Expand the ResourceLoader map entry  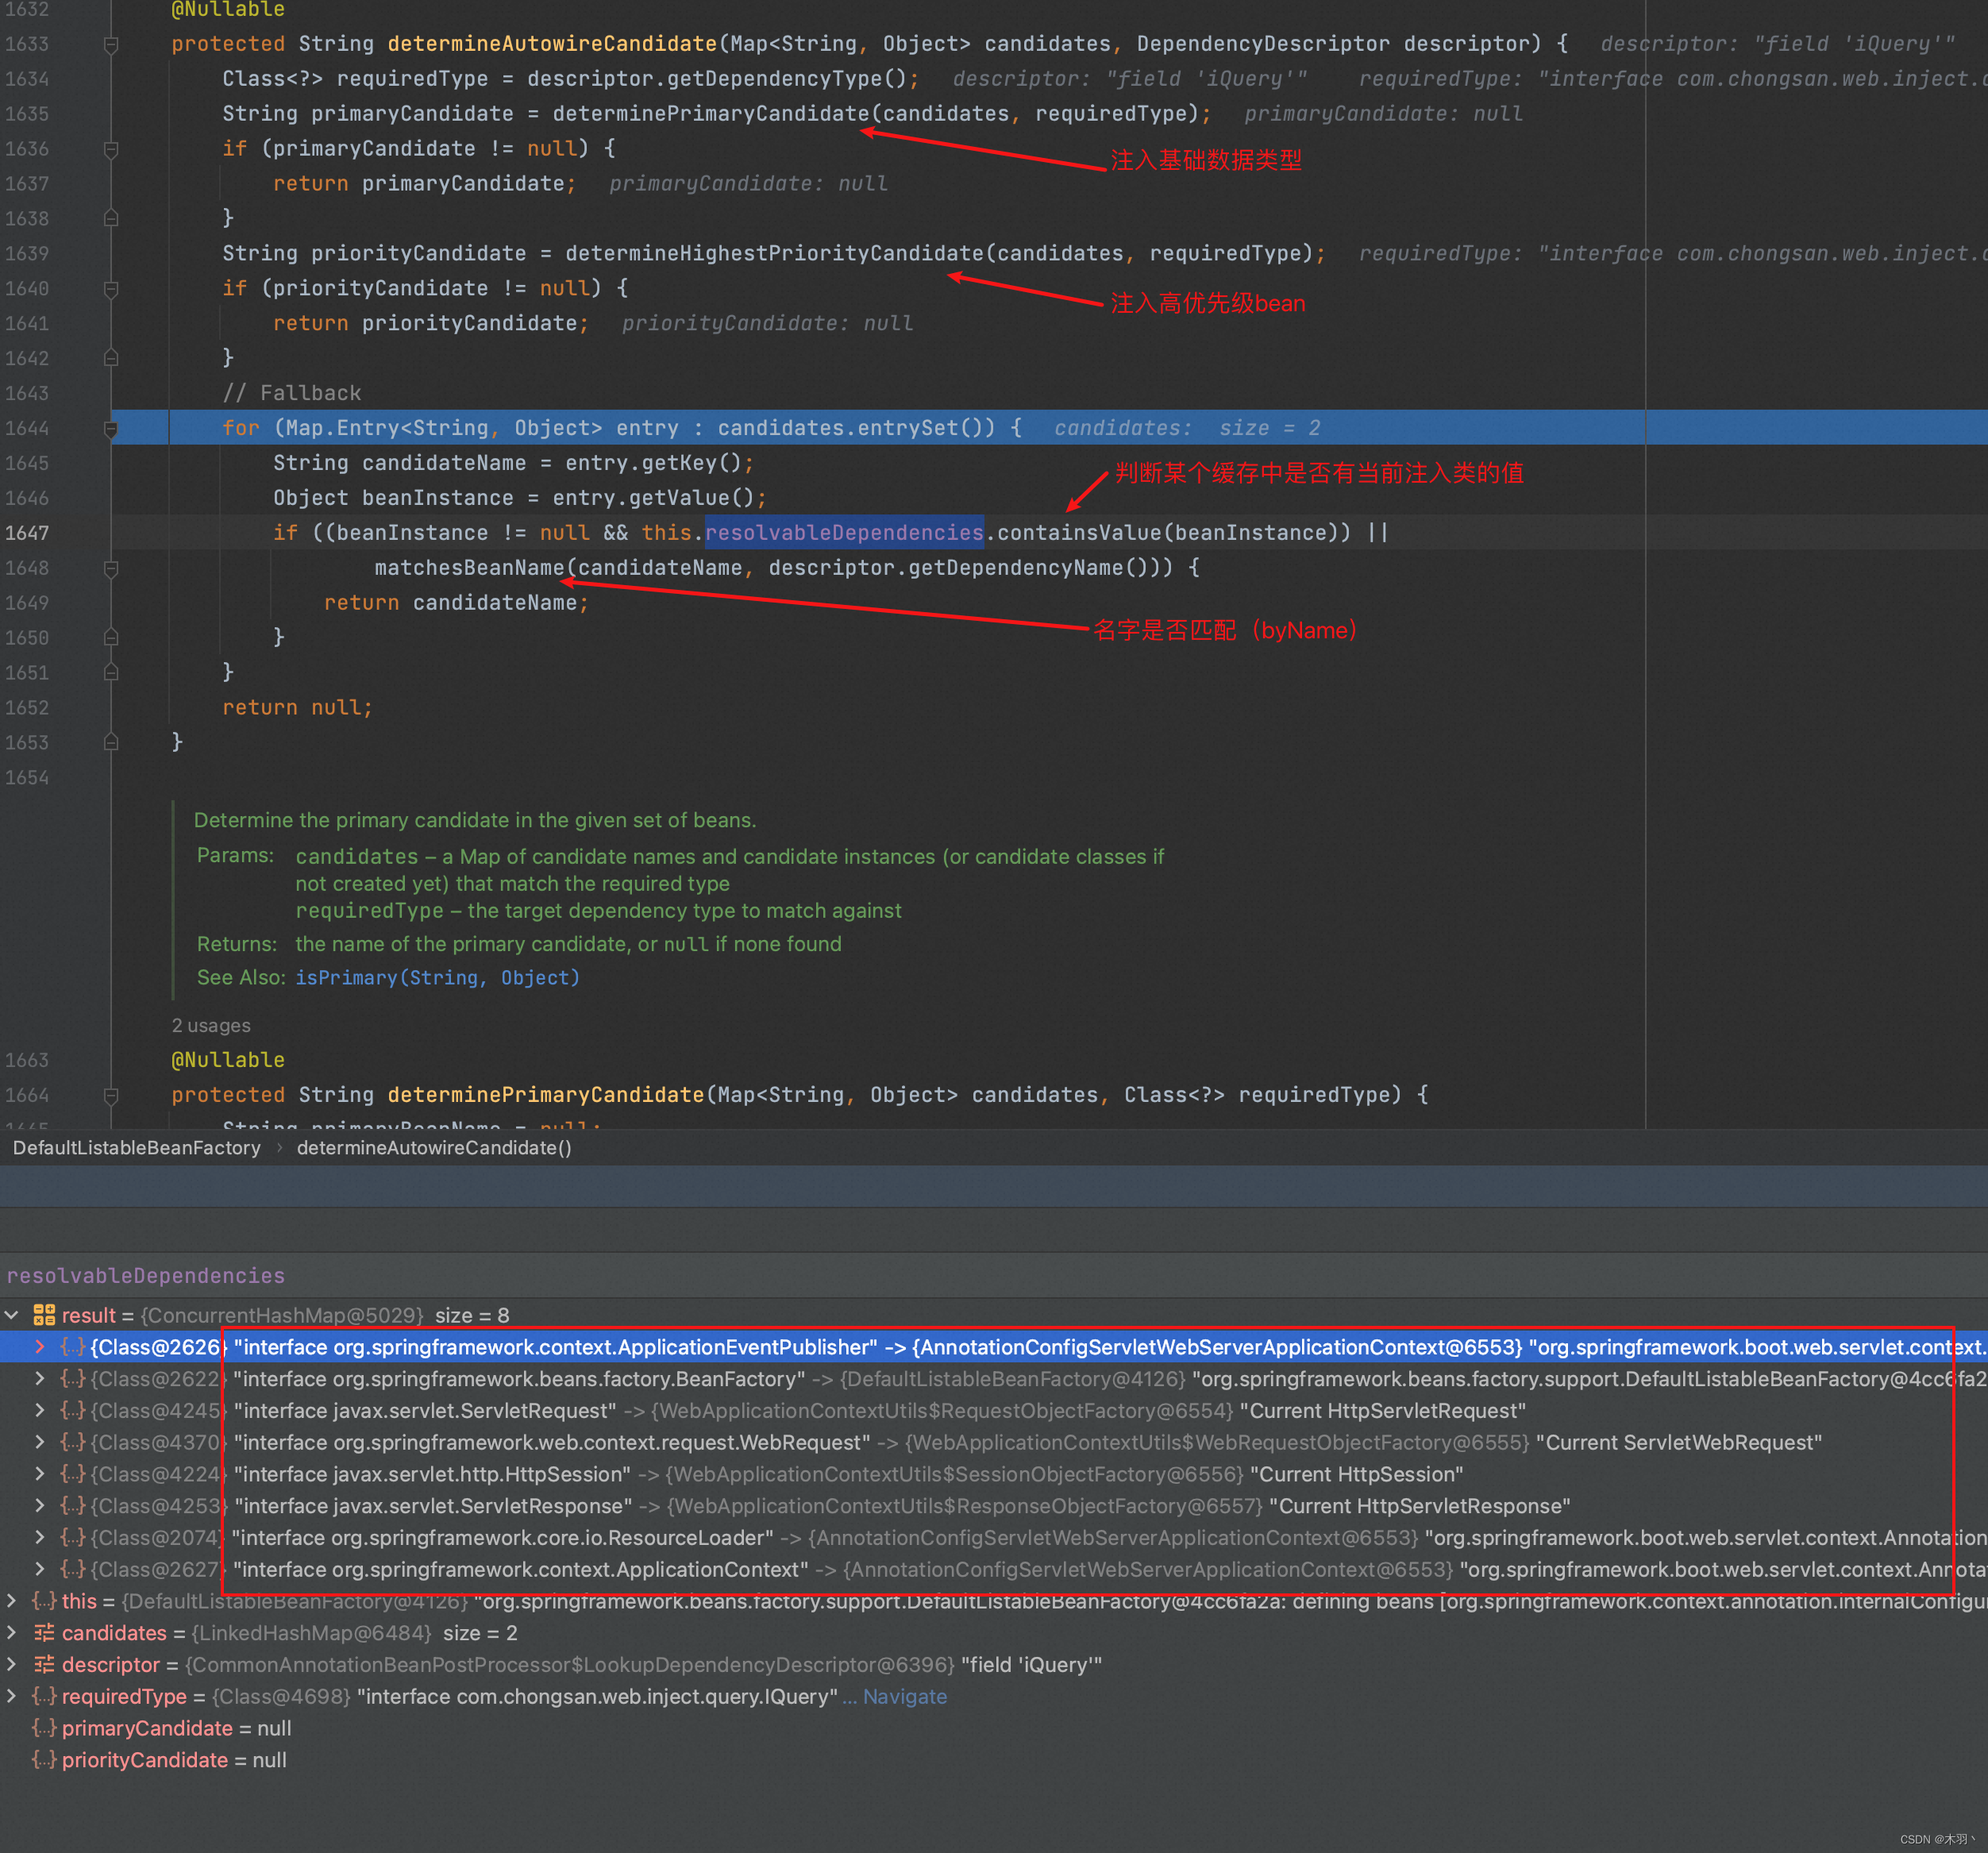tap(40, 1538)
